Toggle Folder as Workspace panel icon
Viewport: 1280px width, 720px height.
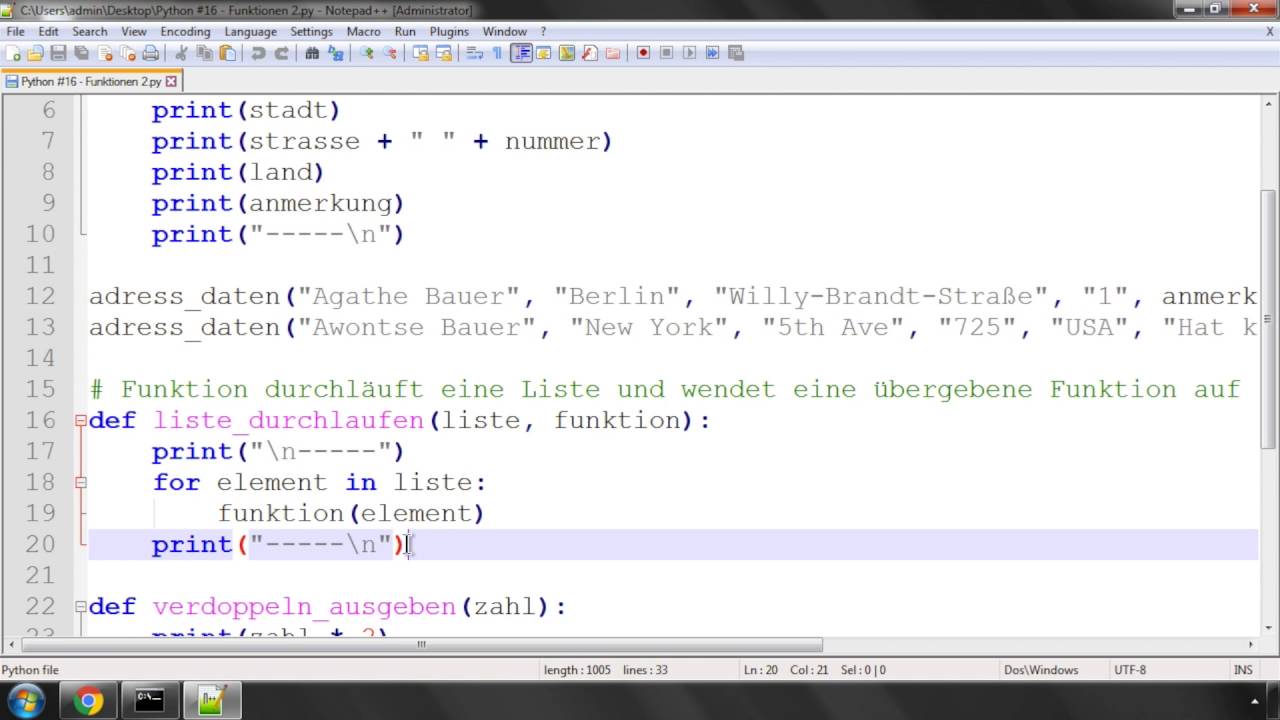tap(612, 53)
